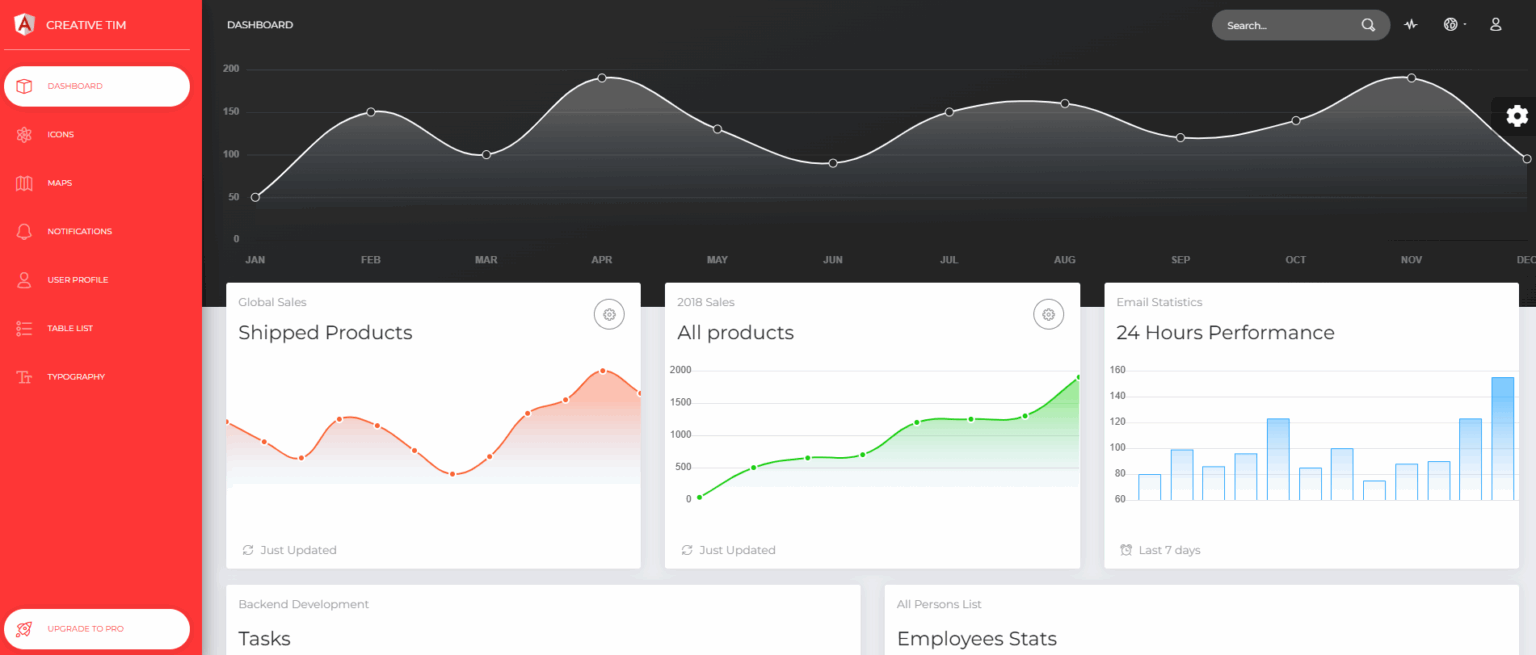Open the activity stats pulse icon
Image resolution: width=1536 pixels, height=655 pixels.
tap(1411, 25)
